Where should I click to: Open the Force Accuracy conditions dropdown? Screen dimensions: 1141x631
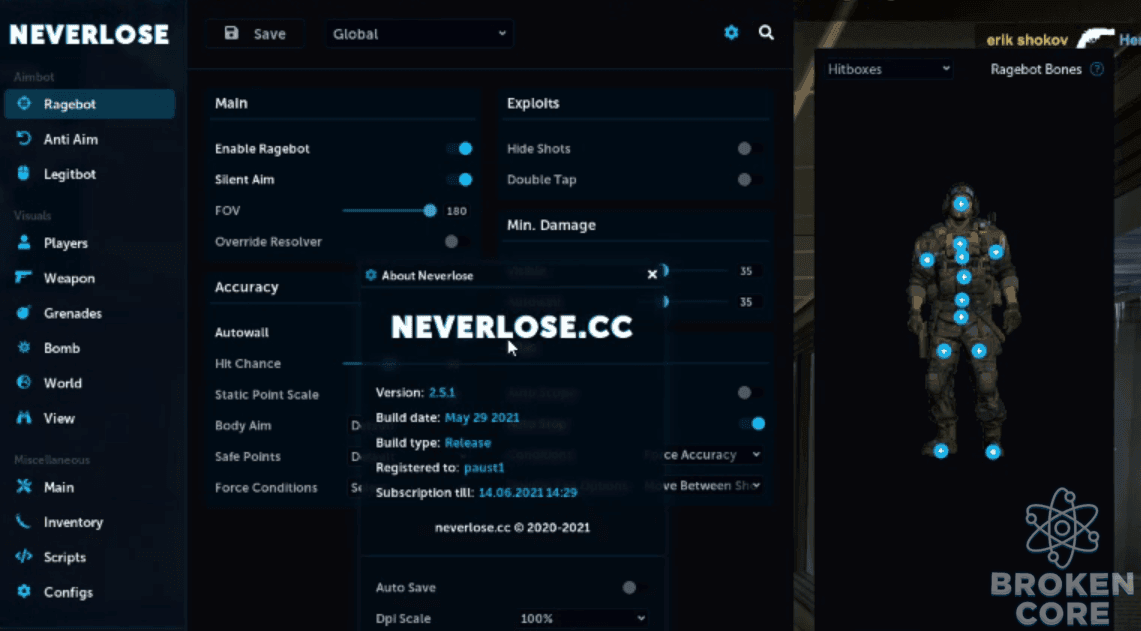pyautogui.click(x=703, y=454)
